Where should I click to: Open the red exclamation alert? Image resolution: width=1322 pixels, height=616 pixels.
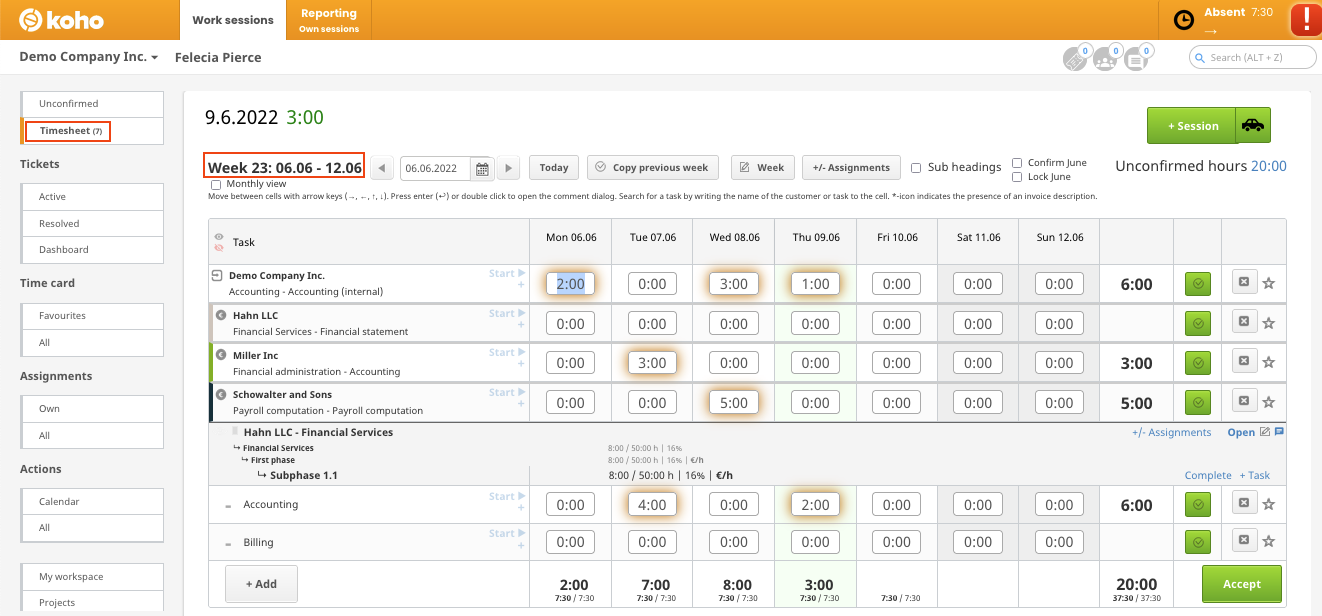[x=1305, y=20]
